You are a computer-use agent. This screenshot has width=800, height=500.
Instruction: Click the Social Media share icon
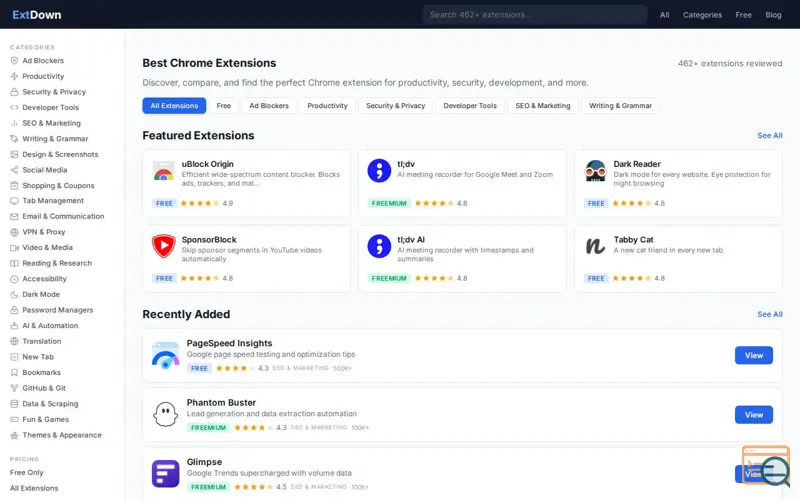click(14, 170)
